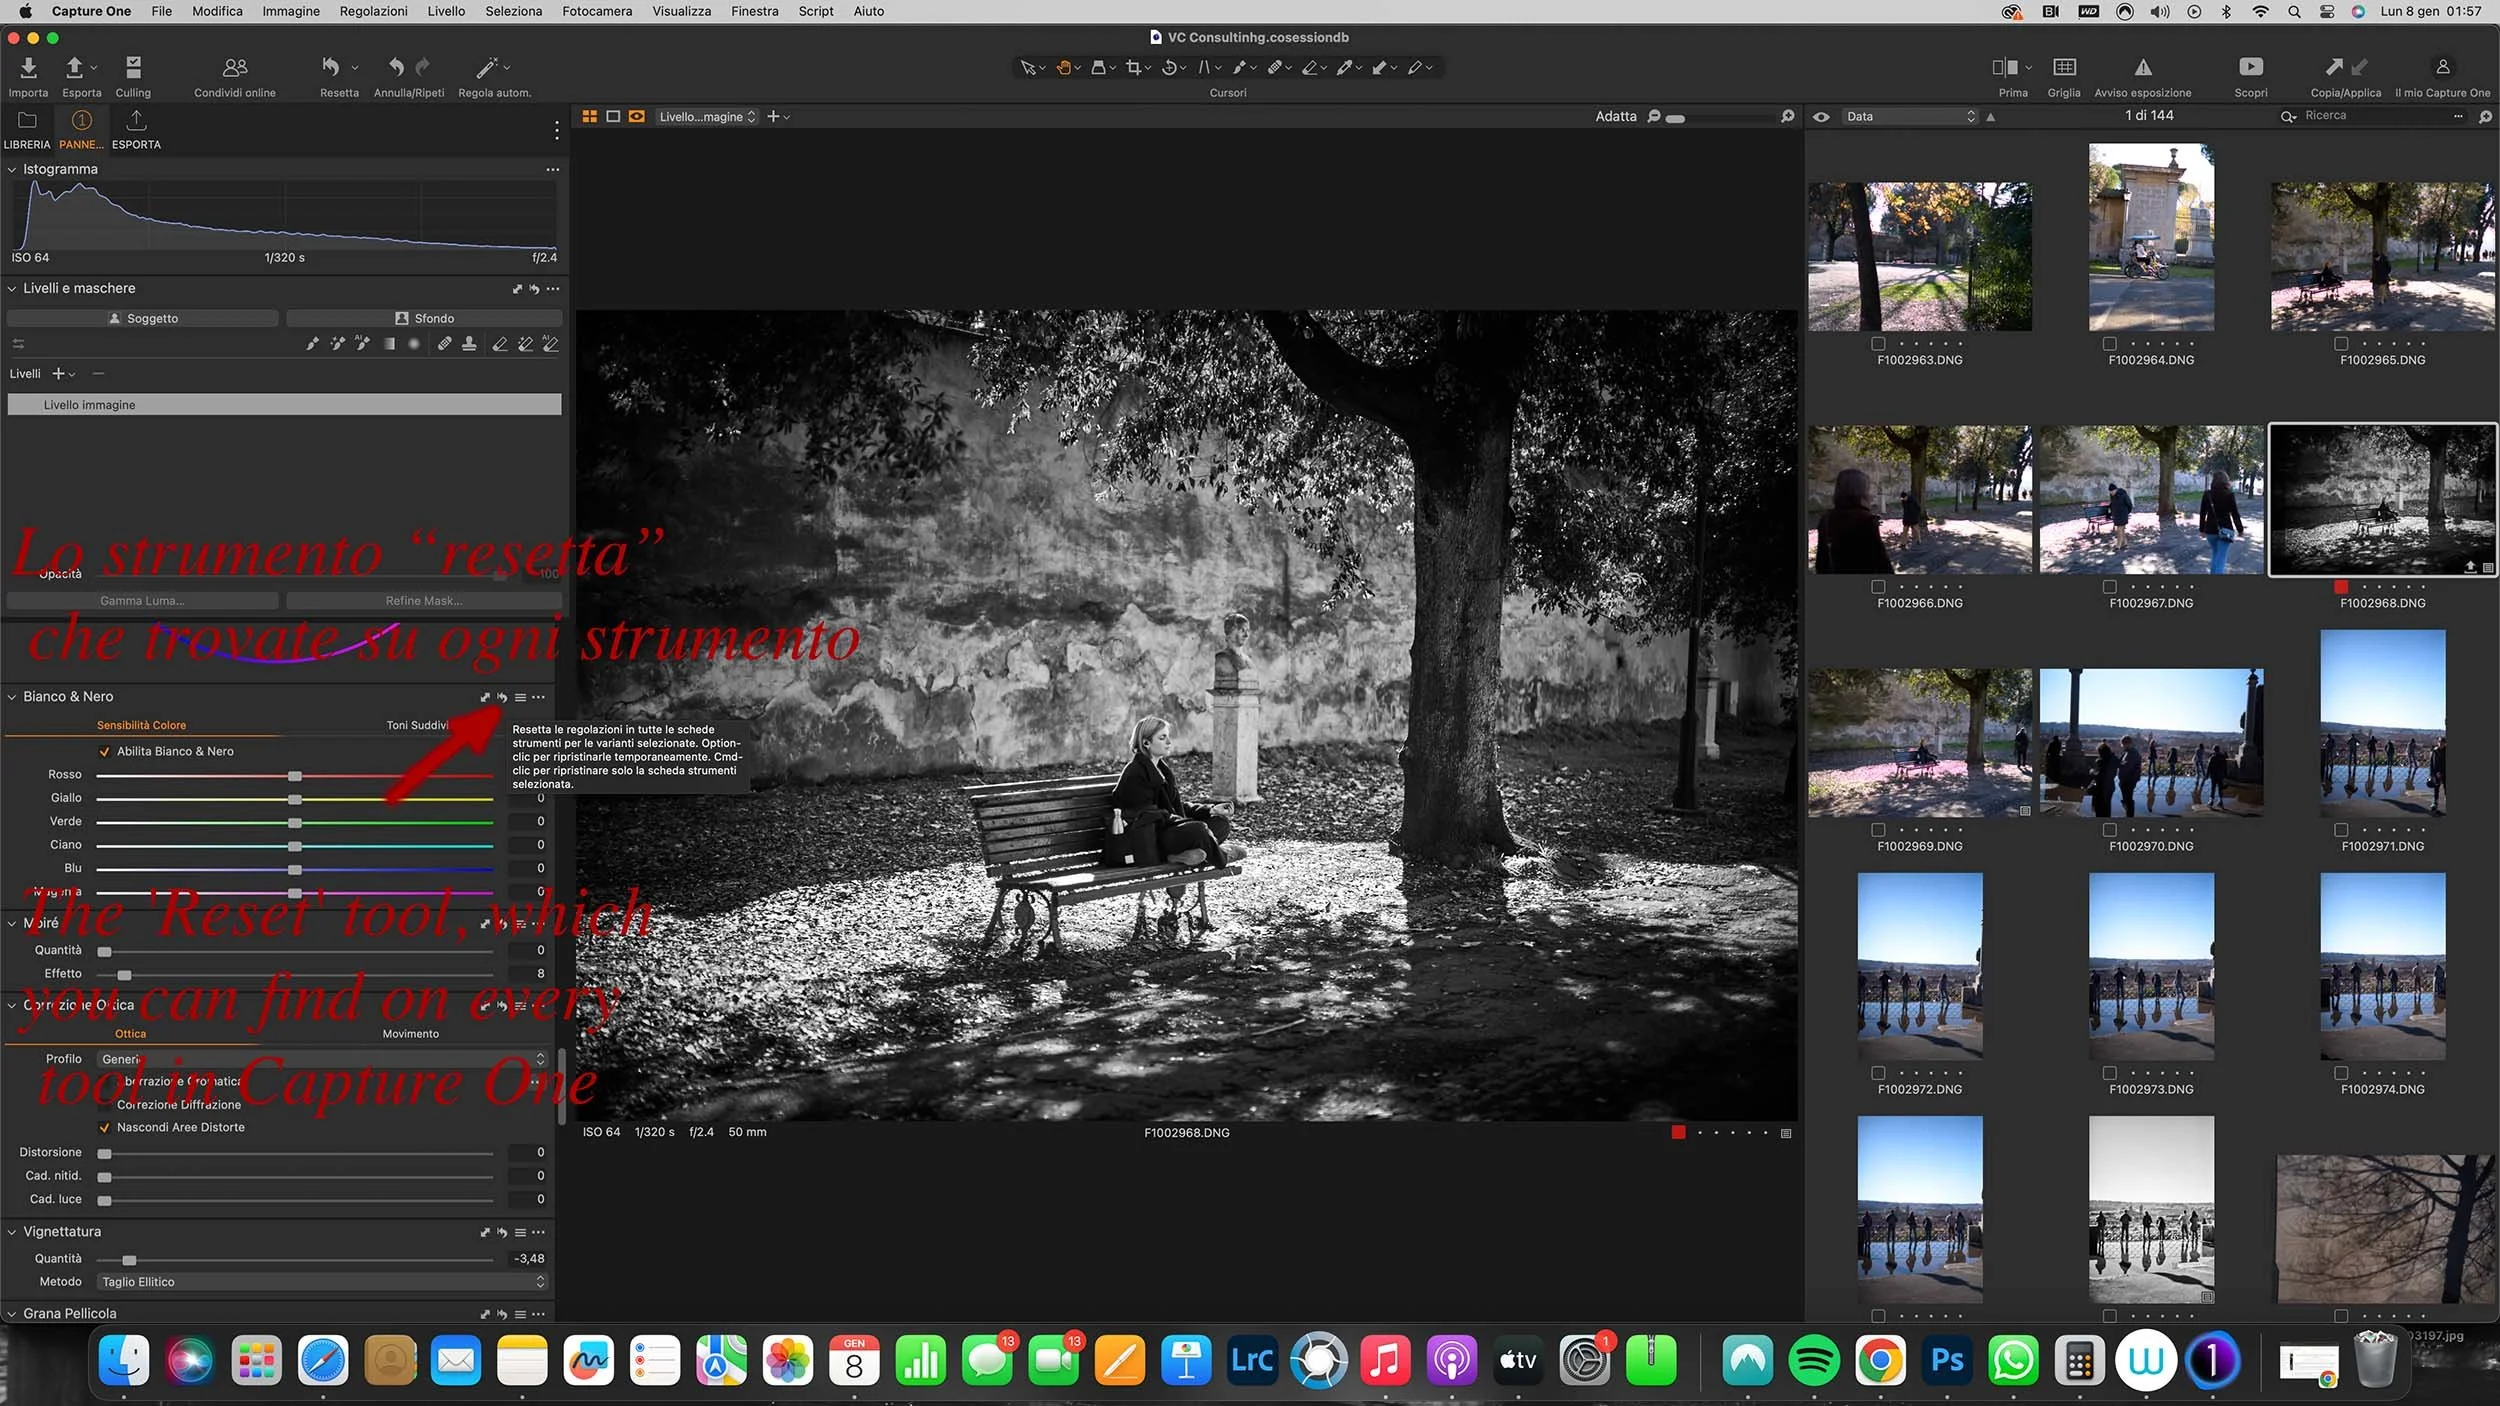Collapse the Istogramma panel

[x=12, y=170]
